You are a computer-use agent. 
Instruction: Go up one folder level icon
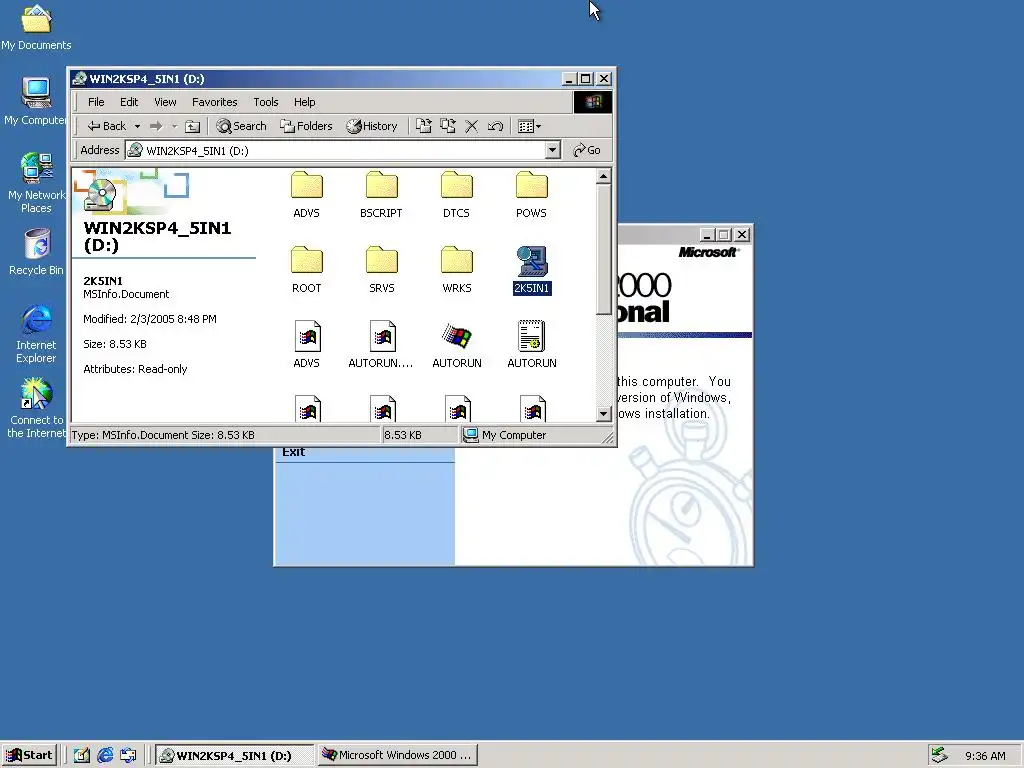(x=192, y=126)
